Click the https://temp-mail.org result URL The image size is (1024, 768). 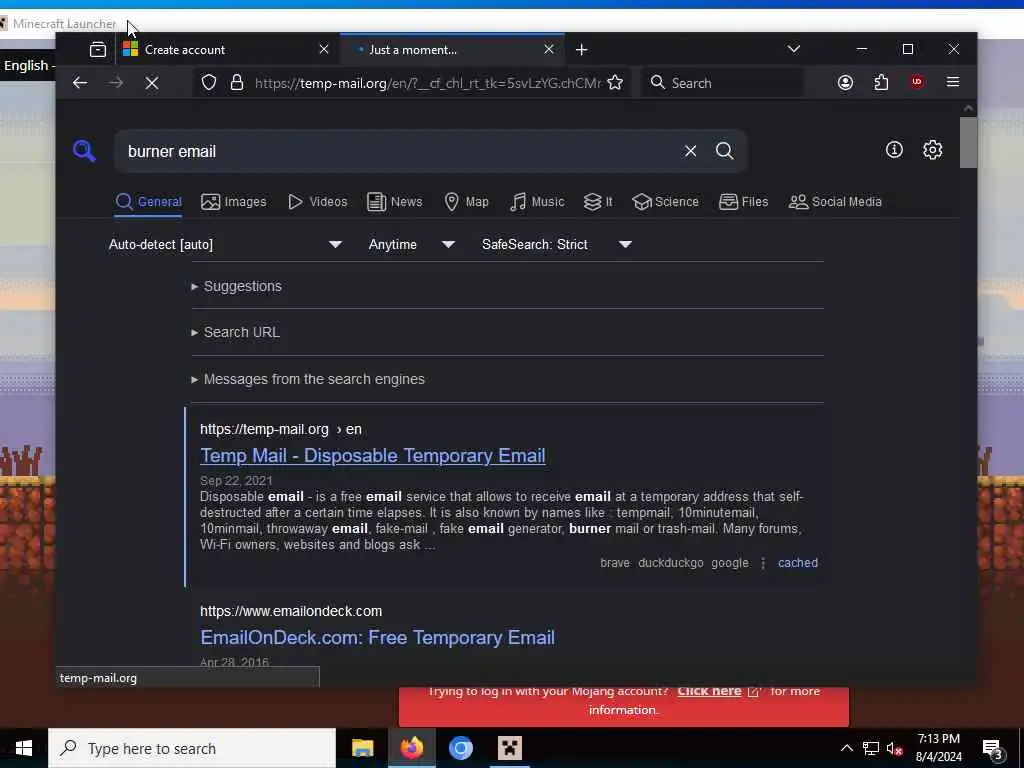click(x=281, y=429)
